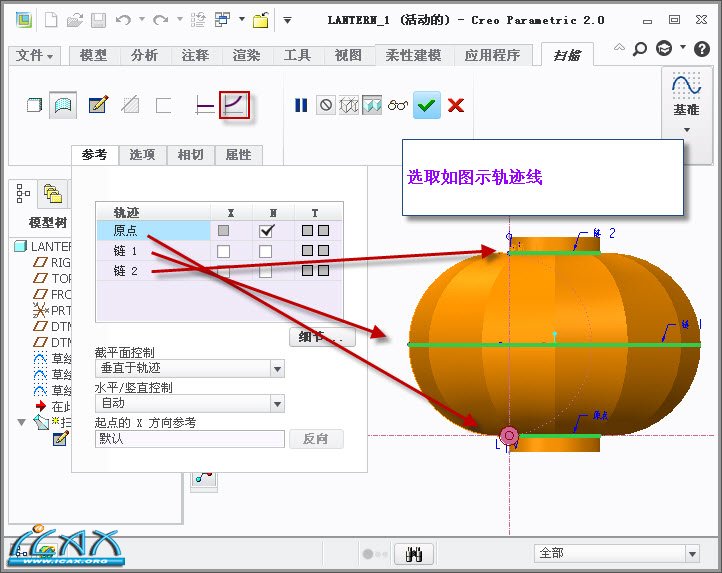Toggle second T checkbox for 链 1 row

(x=323, y=251)
